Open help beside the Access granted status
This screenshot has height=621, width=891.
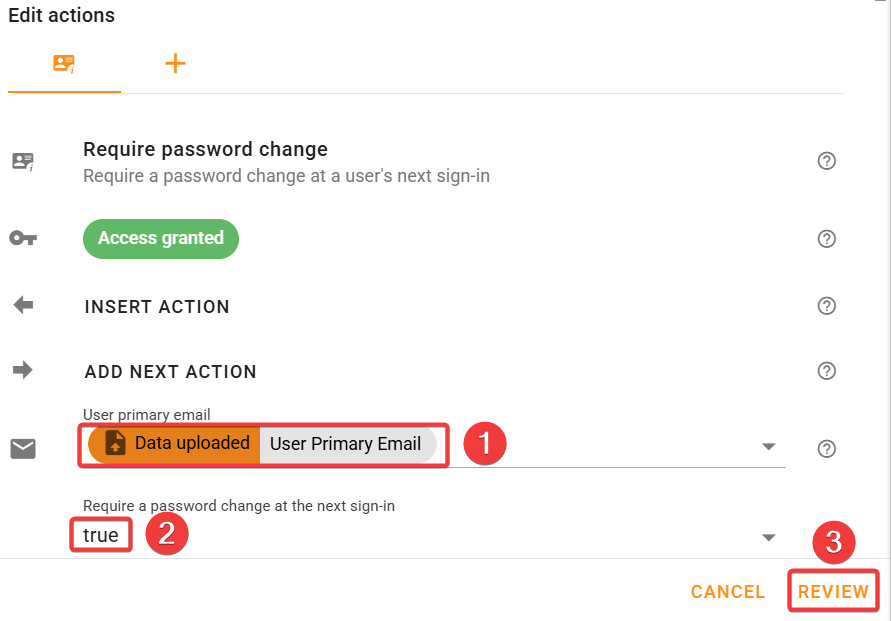click(x=826, y=238)
